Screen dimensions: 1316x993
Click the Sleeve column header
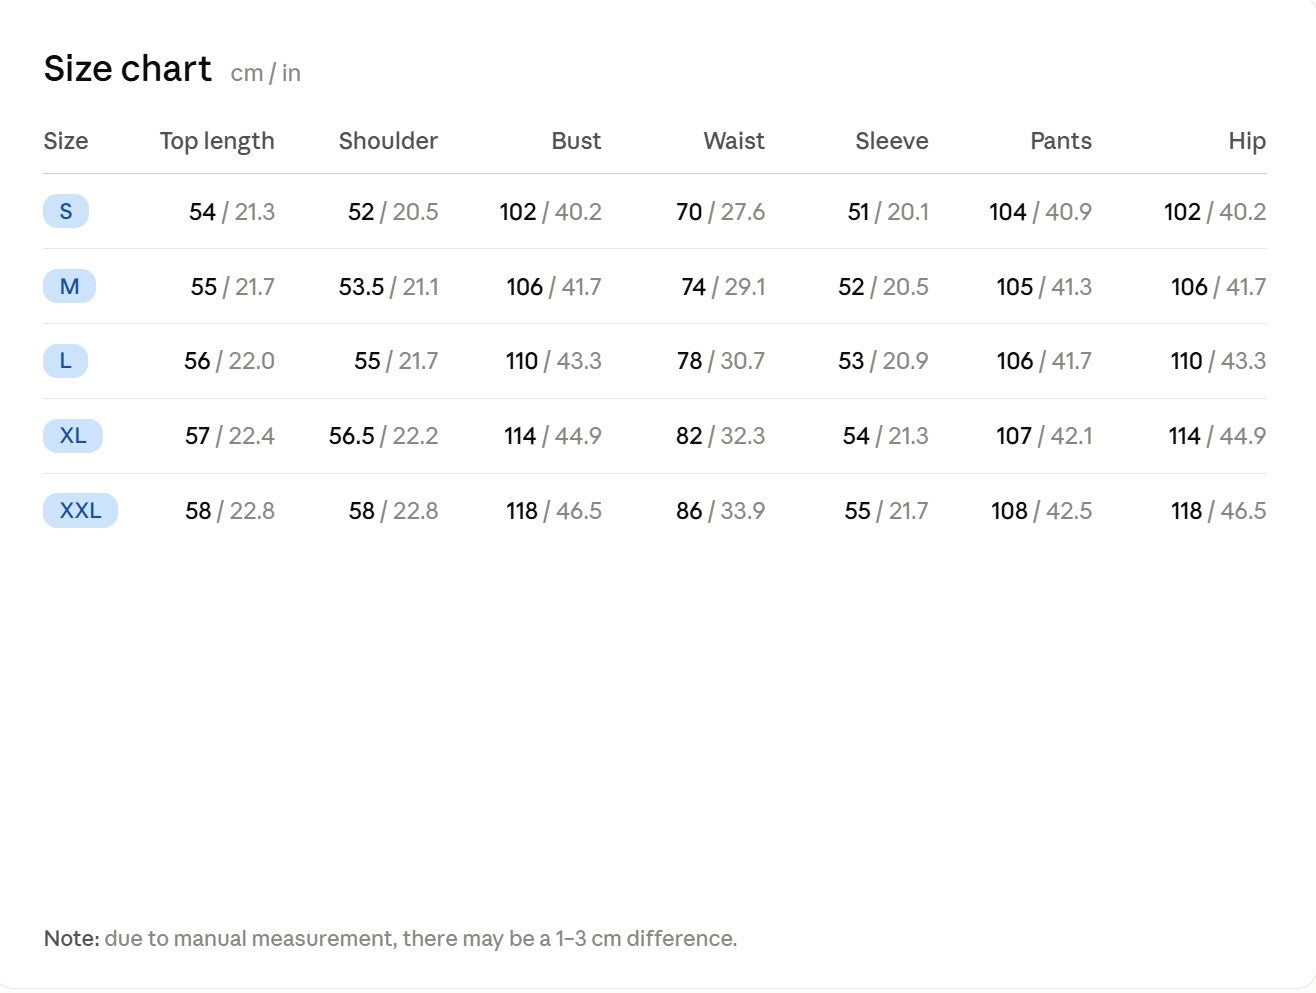click(x=892, y=141)
